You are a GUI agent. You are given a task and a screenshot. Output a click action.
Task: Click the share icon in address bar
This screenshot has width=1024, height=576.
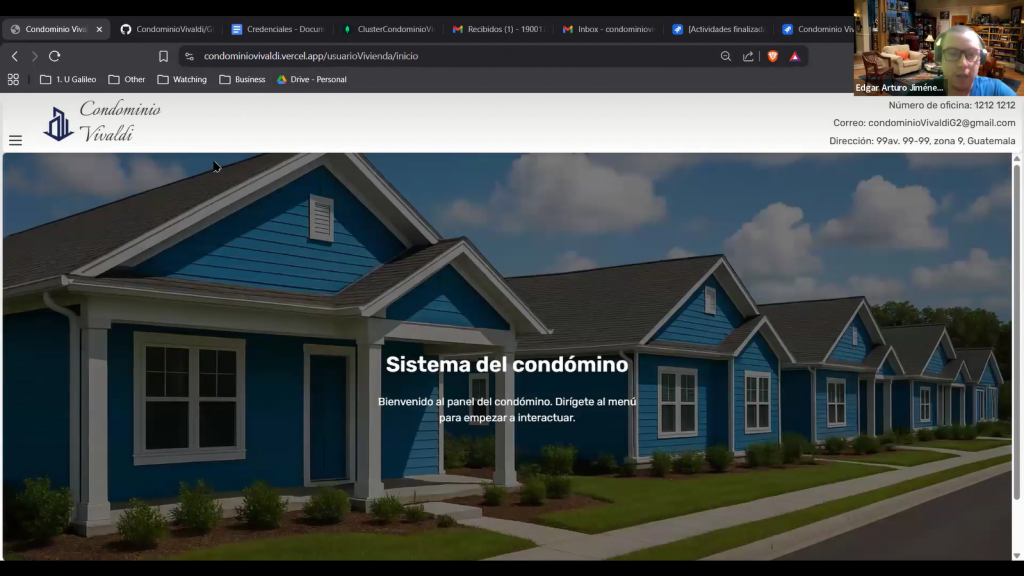(x=748, y=57)
